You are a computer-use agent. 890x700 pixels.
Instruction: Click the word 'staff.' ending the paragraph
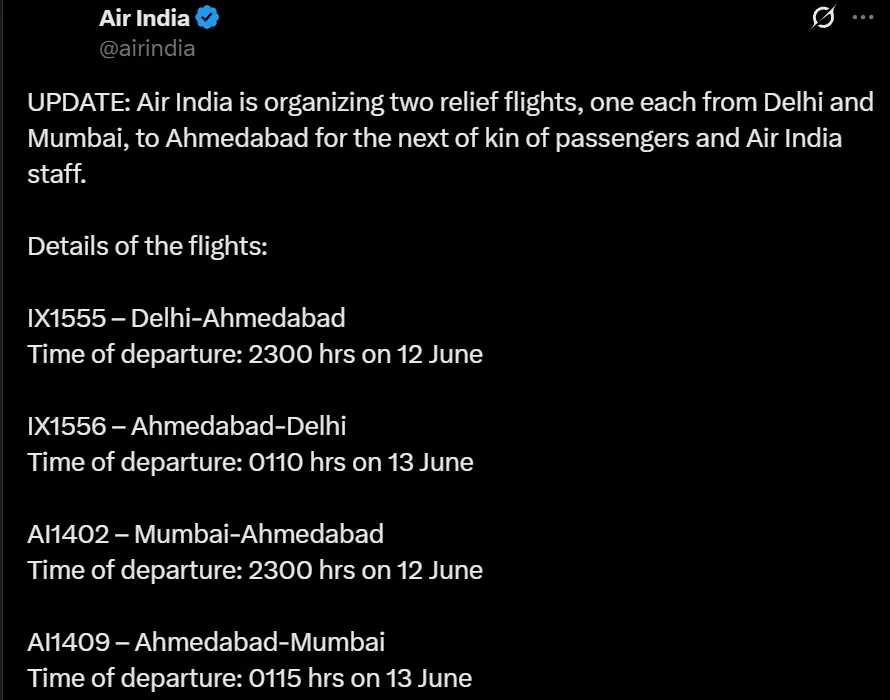pyautogui.click(x=57, y=174)
